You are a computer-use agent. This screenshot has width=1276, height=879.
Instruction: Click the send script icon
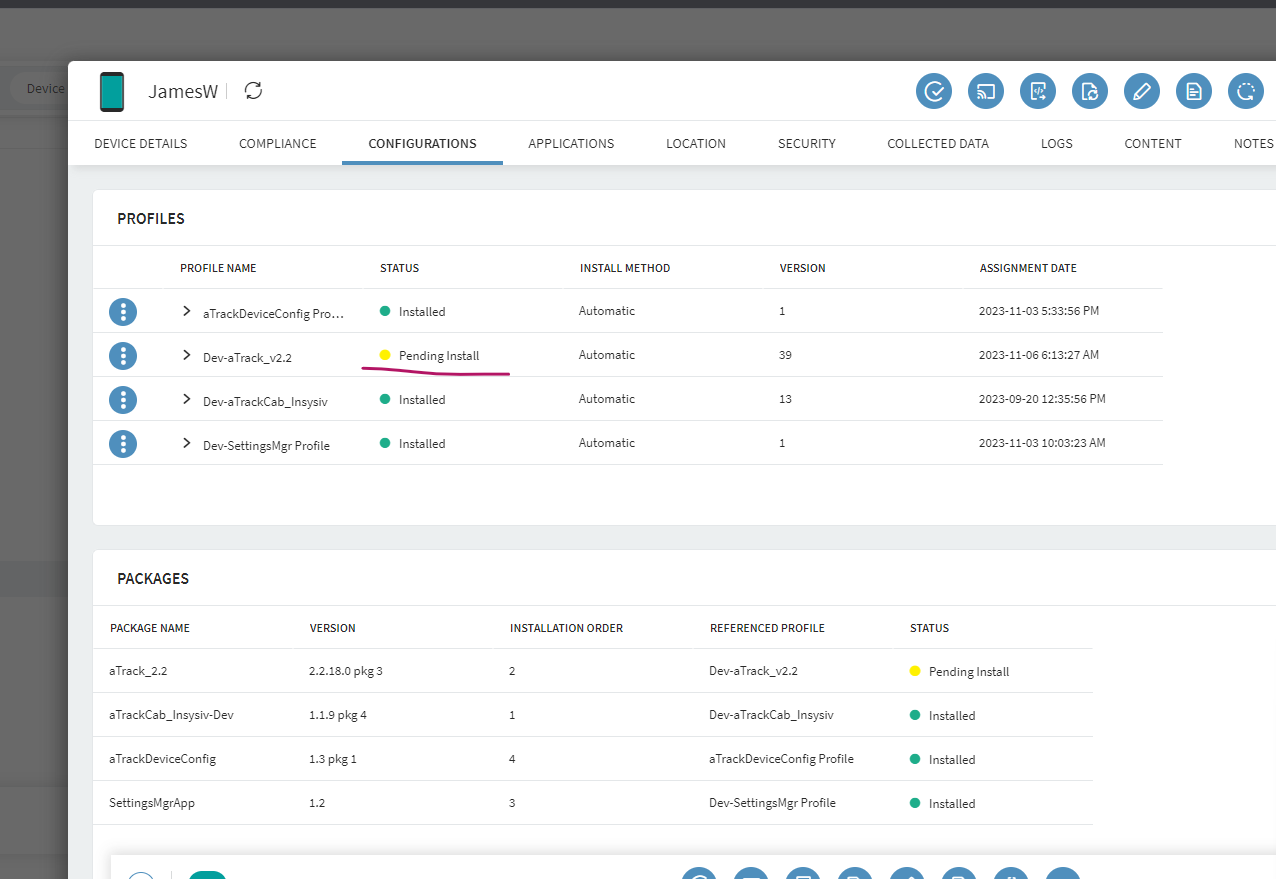coord(1038,91)
